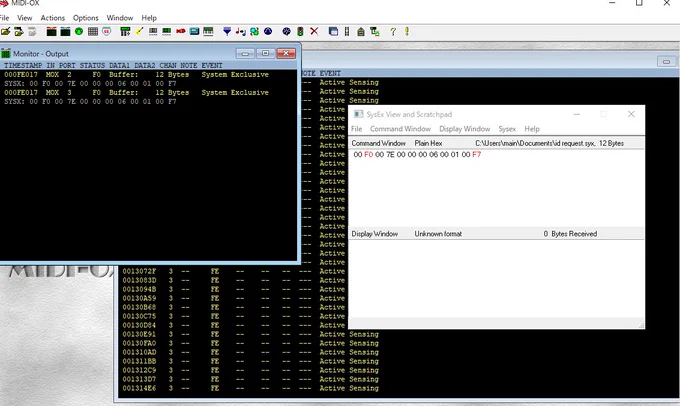Click the timestamp row 0013072F
680x406 pixels.
(x=139, y=272)
